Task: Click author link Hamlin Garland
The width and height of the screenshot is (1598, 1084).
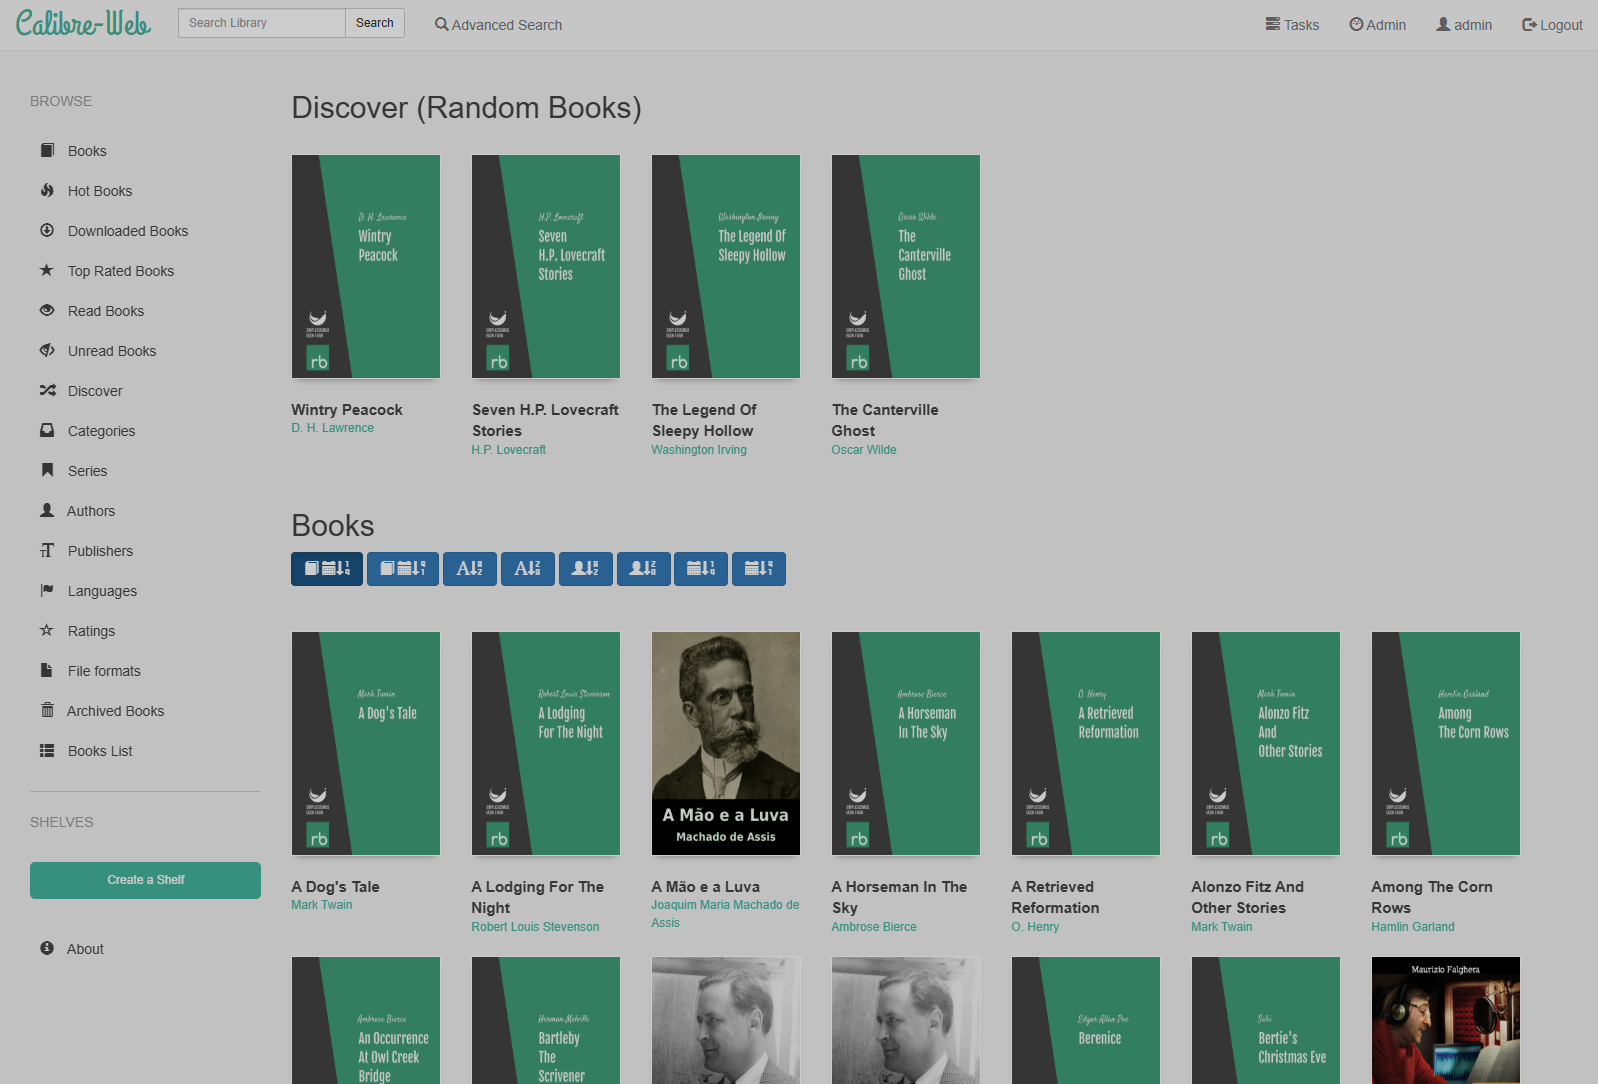Action: click(x=1413, y=927)
